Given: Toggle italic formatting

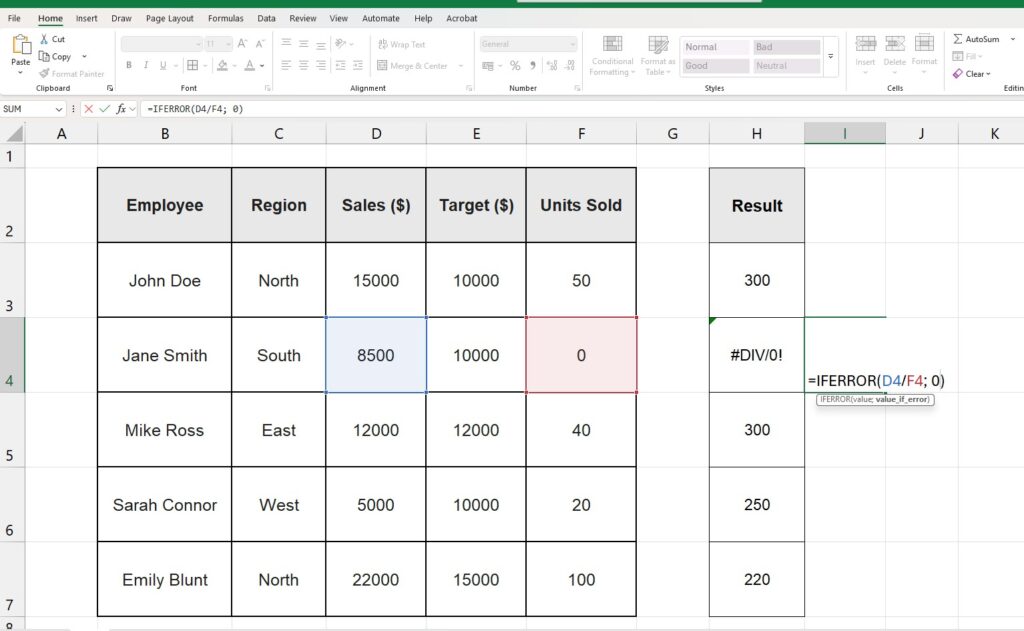Looking at the screenshot, I should pos(146,64).
